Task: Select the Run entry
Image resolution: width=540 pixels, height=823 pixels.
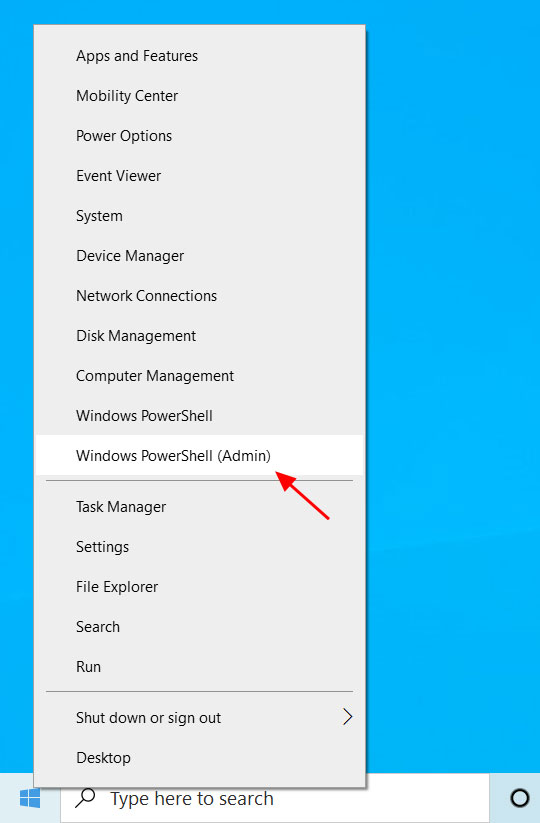Action: click(x=199, y=666)
